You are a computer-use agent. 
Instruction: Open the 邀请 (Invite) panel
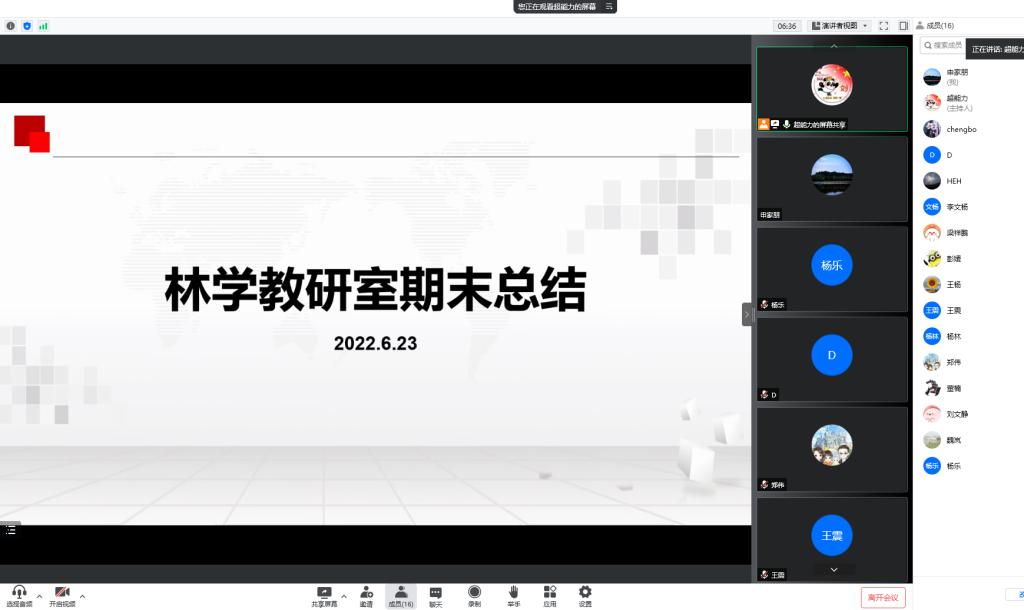pyautogui.click(x=366, y=596)
